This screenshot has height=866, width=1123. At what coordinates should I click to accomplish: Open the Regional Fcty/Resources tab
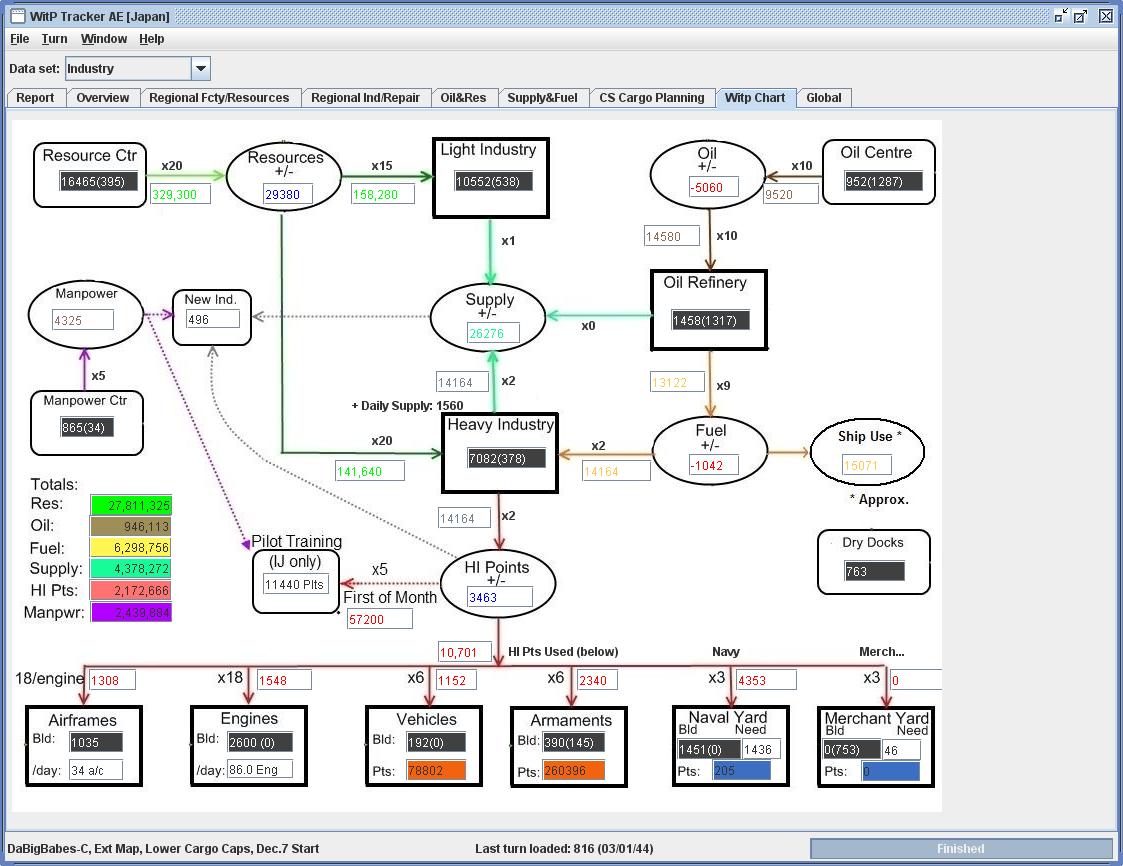click(x=219, y=97)
